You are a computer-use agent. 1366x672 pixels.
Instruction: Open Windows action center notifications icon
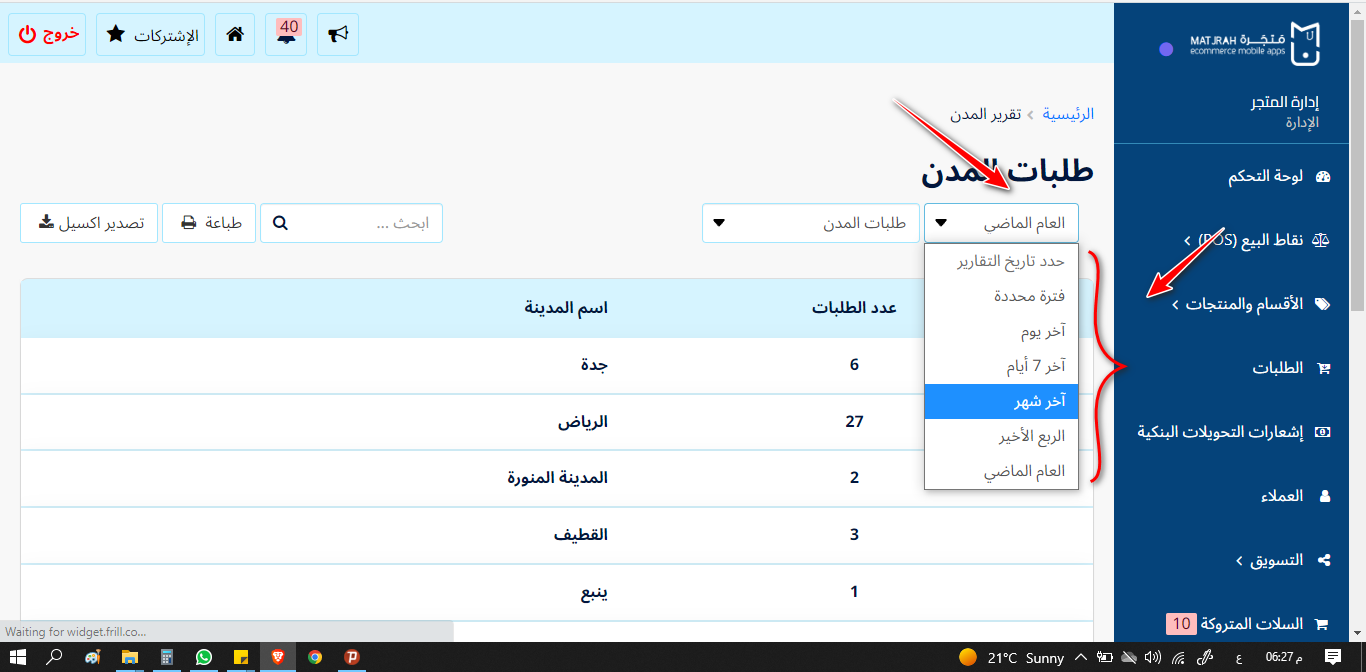[x=1332, y=657]
